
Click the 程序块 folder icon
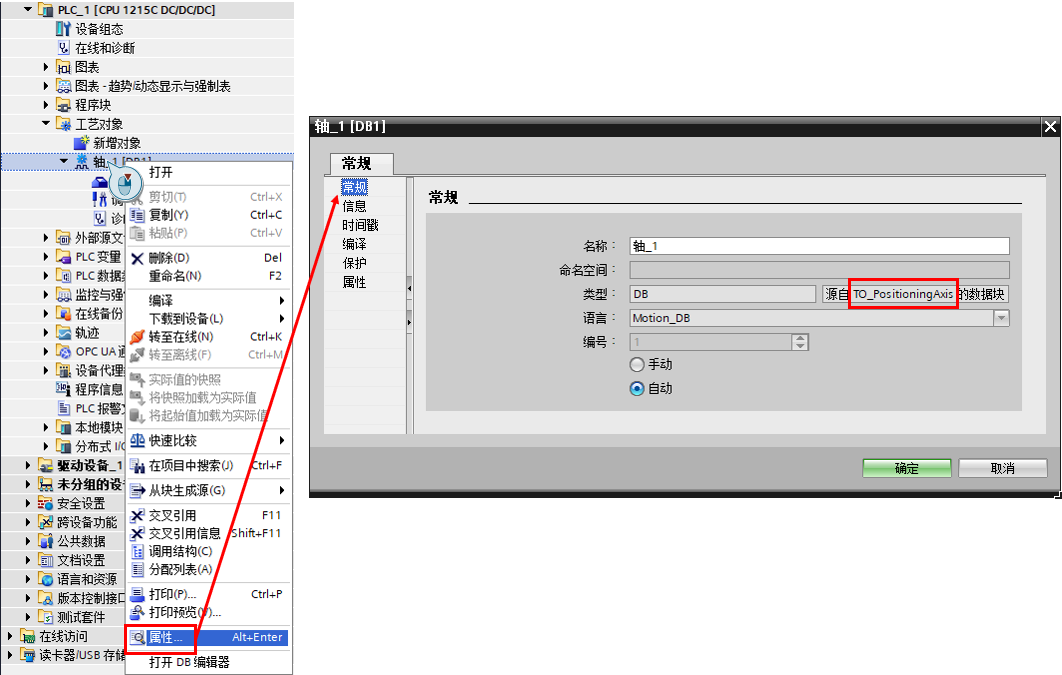(64, 104)
